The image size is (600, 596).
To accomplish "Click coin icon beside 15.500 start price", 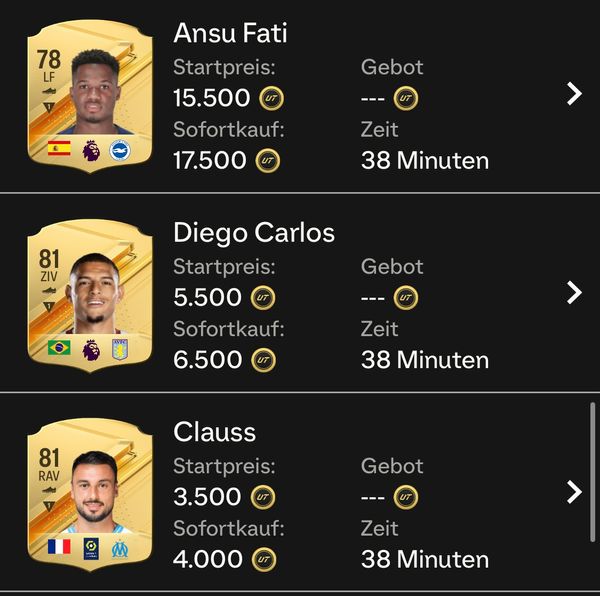I will (271, 98).
